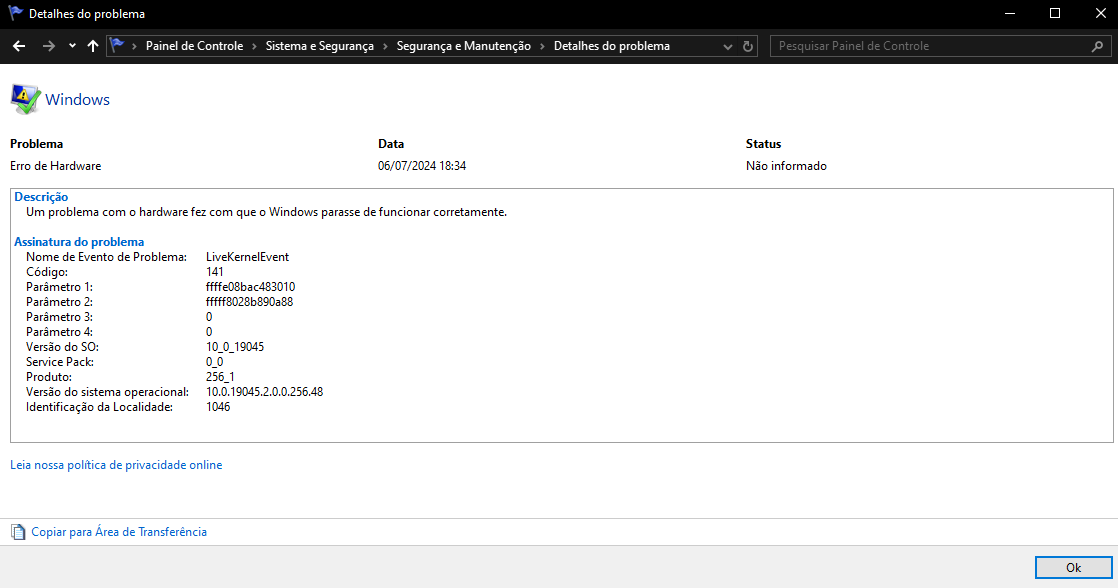Image resolution: width=1118 pixels, height=588 pixels.
Task: Expand chevron after Painel de Controle
Action: tap(255, 46)
